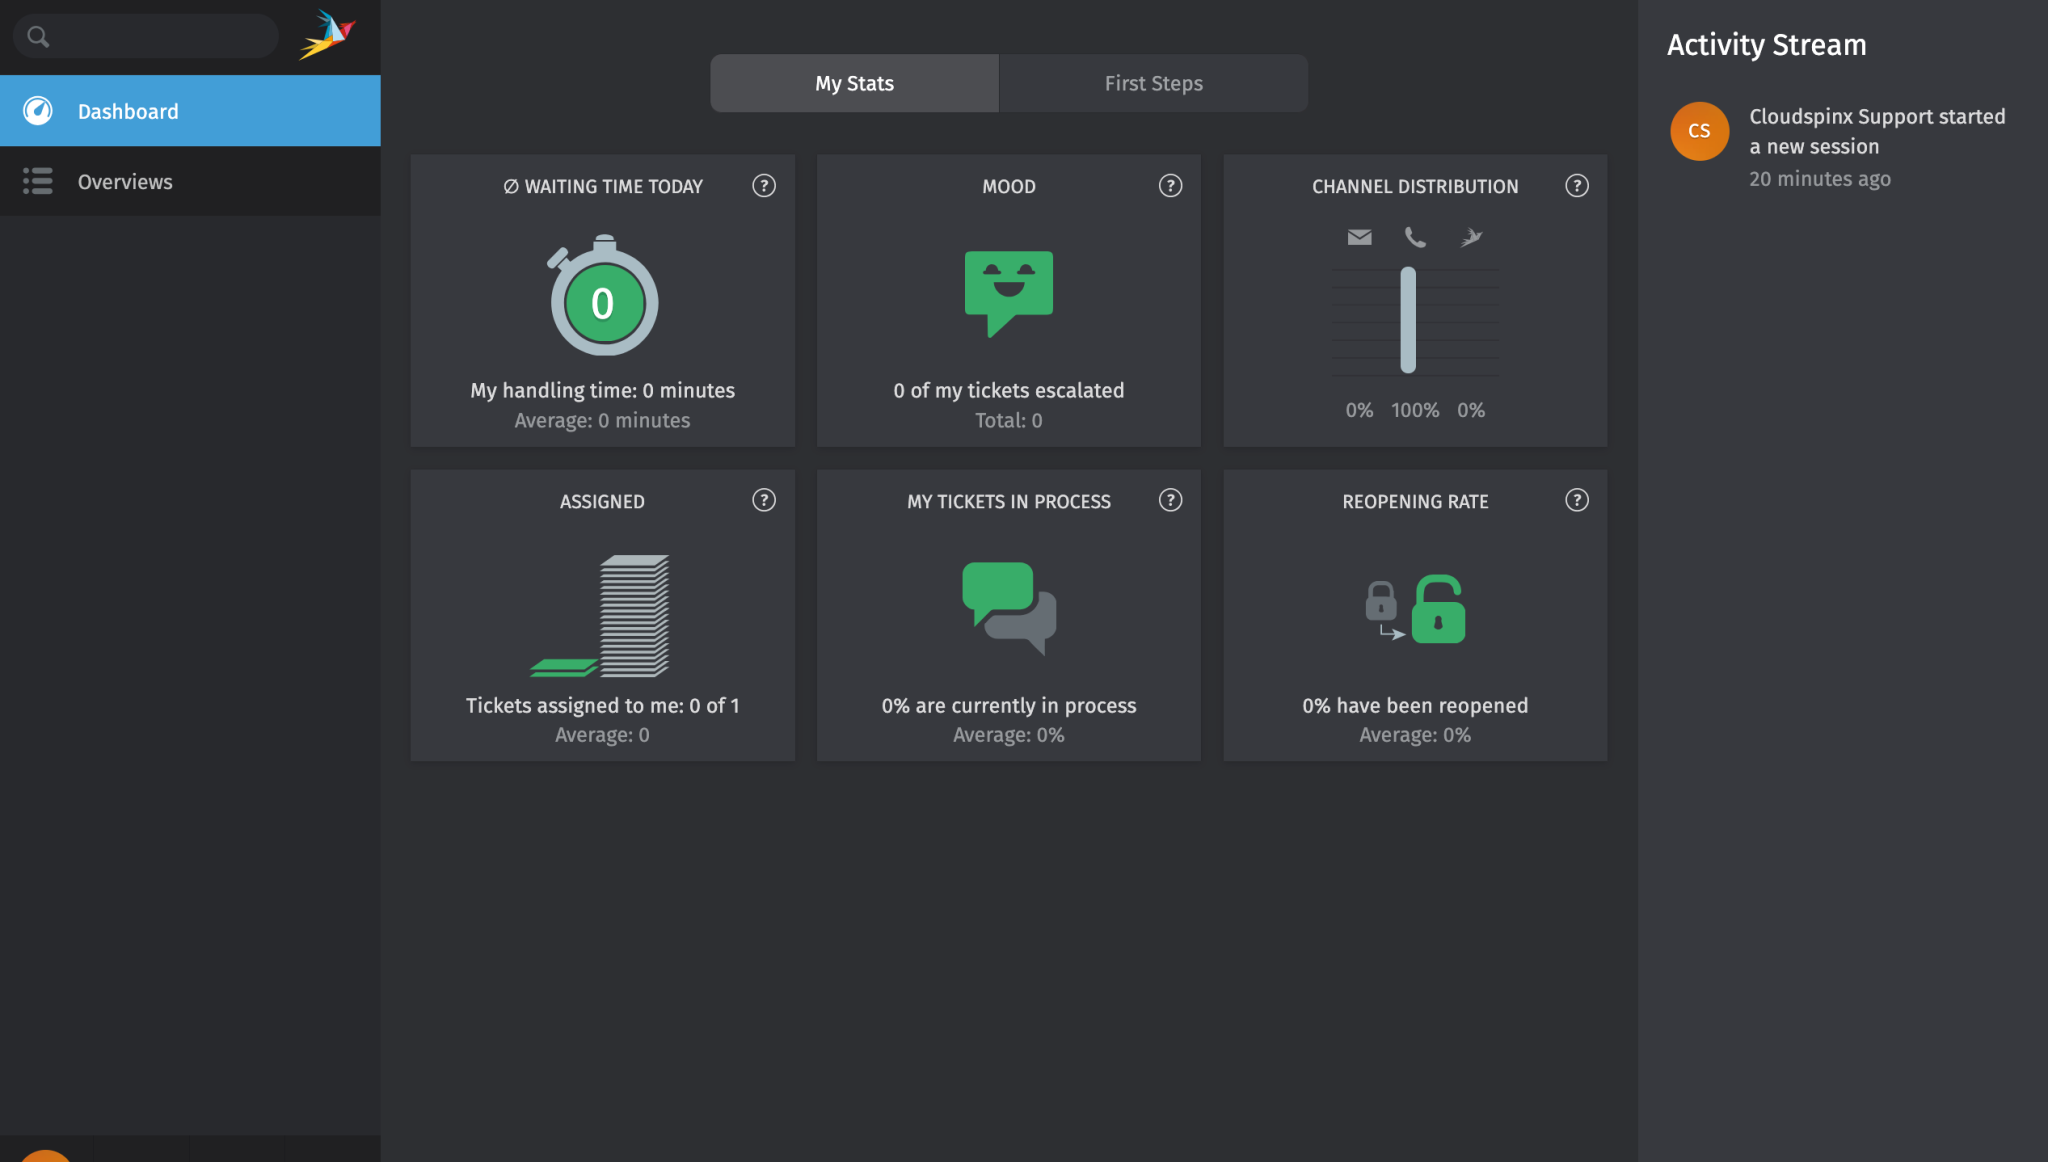Select the email channel icon in Channel Distribution
Viewport: 2048px width, 1162px height.
pyautogui.click(x=1358, y=237)
